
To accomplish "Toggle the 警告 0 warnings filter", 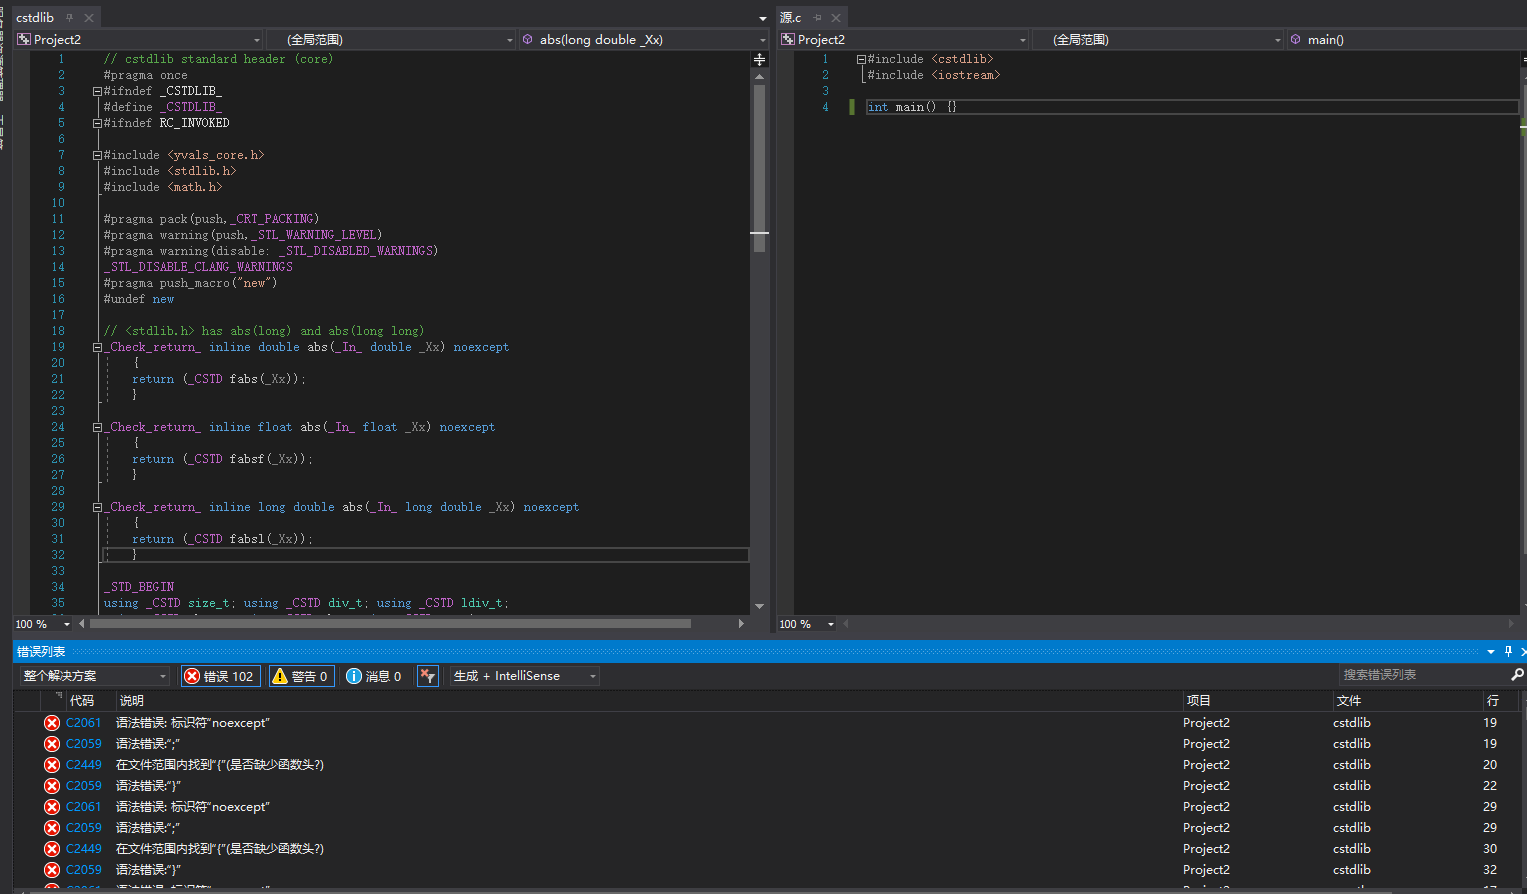I will [x=300, y=676].
